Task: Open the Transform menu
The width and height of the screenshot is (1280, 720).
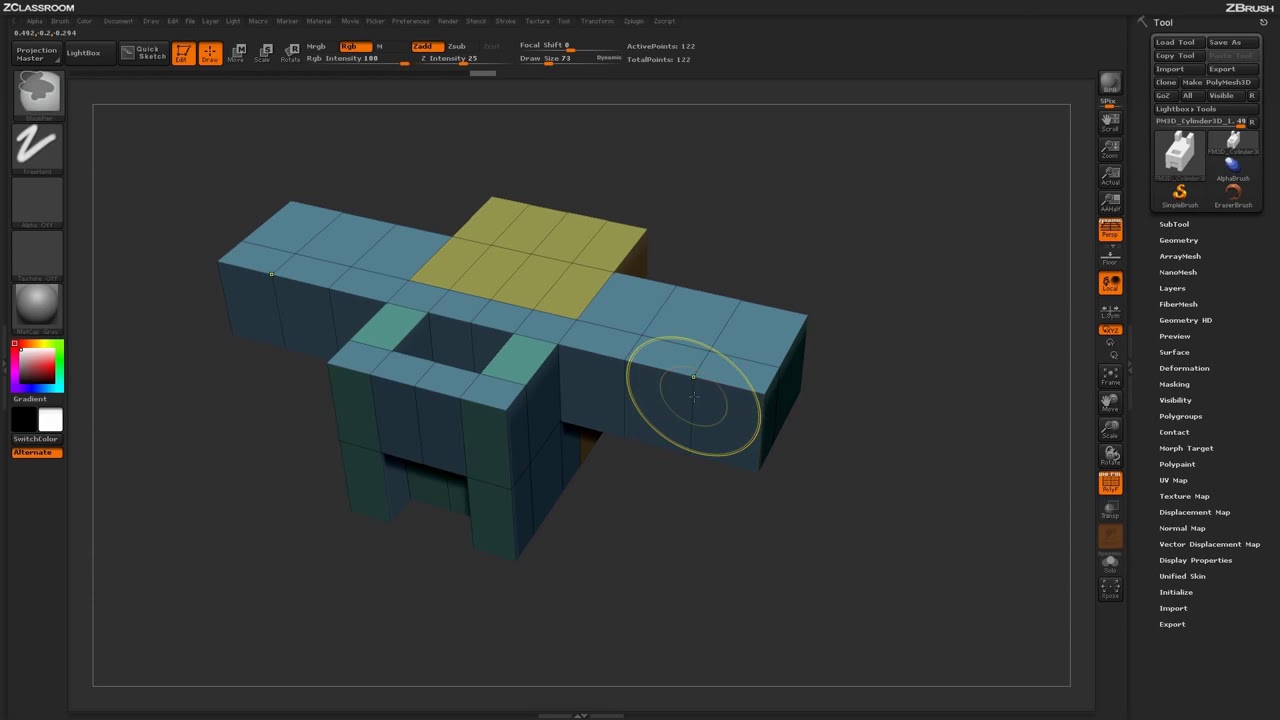Action: pyautogui.click(x=597, y=21)
